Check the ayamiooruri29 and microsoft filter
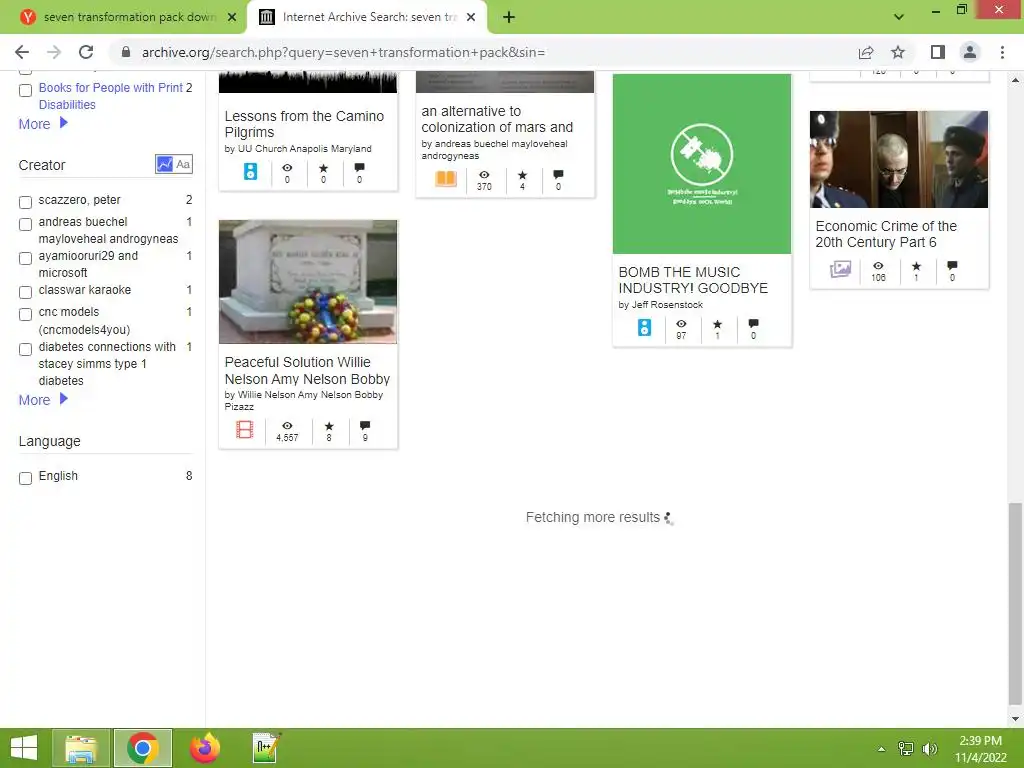The height and width of the screenshot is (768, 1024). (25, 258)
